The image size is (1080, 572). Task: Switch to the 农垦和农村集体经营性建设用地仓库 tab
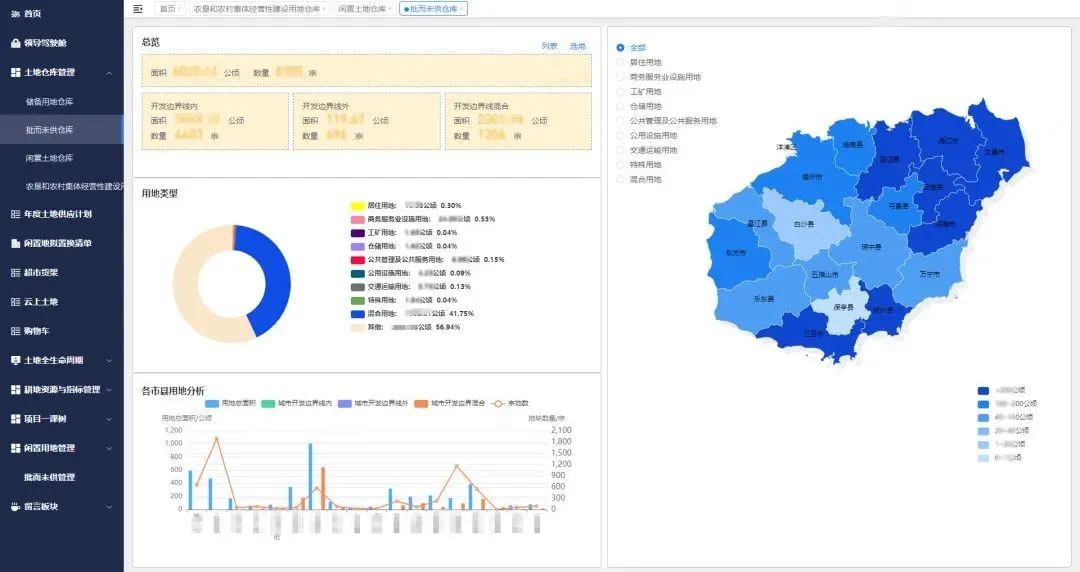tap(259, 9)
